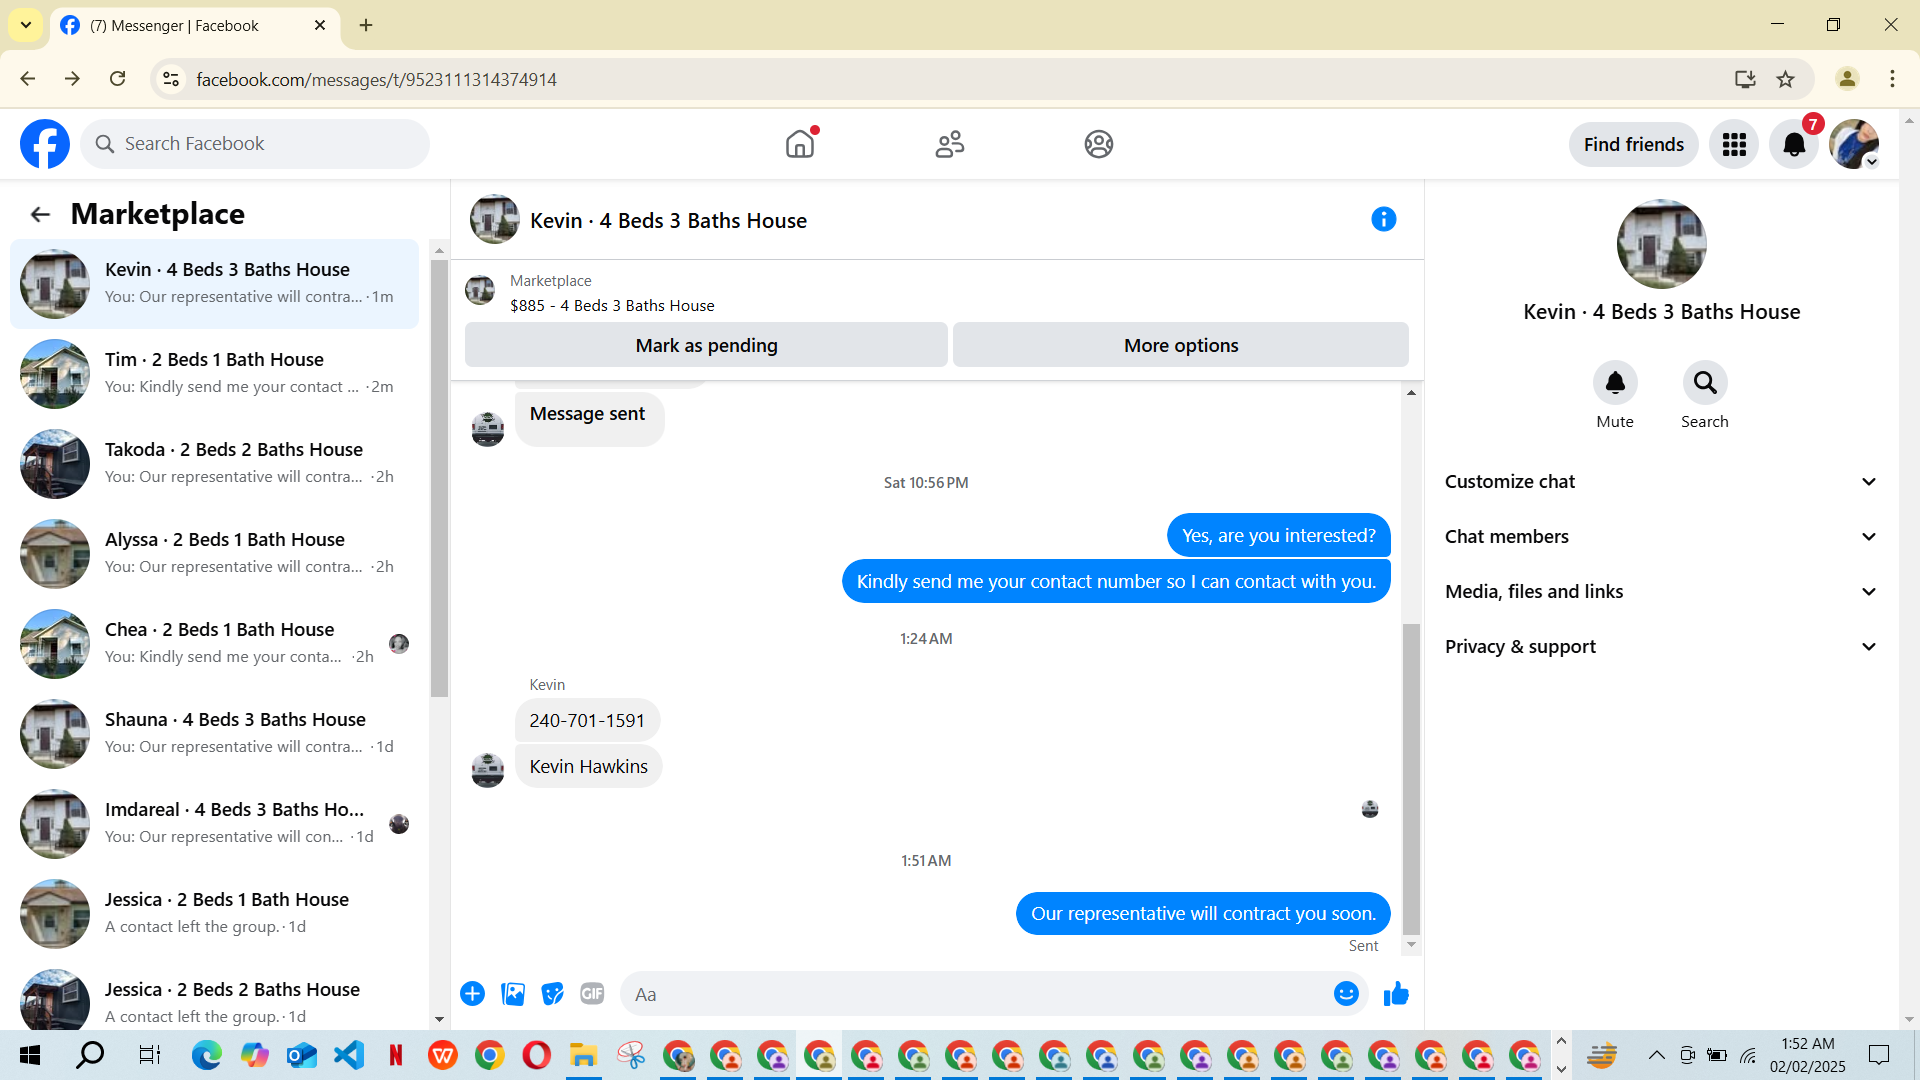This screenshot has height=1080, width=1920.
Task: Open the Facebook menu grid icon
Action: pyautogui.click(x=1734, y=145)
